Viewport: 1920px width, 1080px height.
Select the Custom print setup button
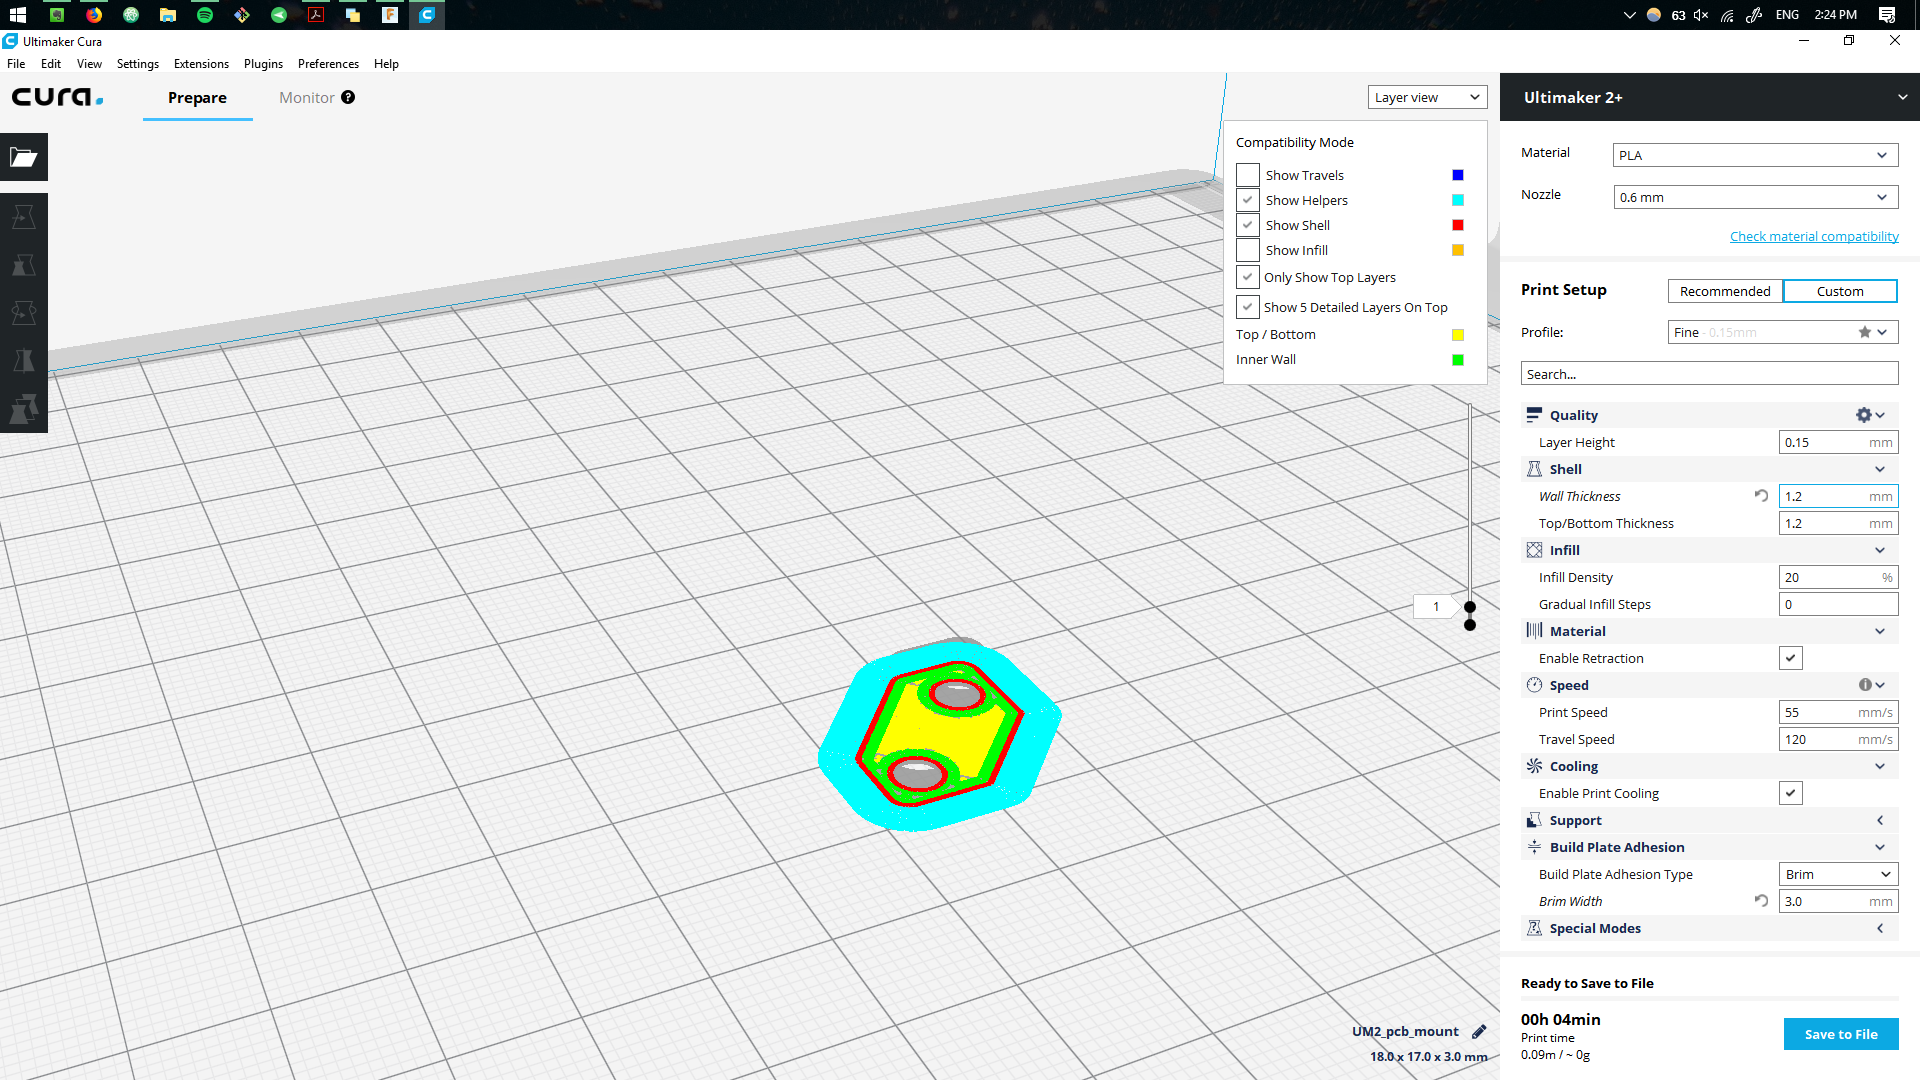1840,291
